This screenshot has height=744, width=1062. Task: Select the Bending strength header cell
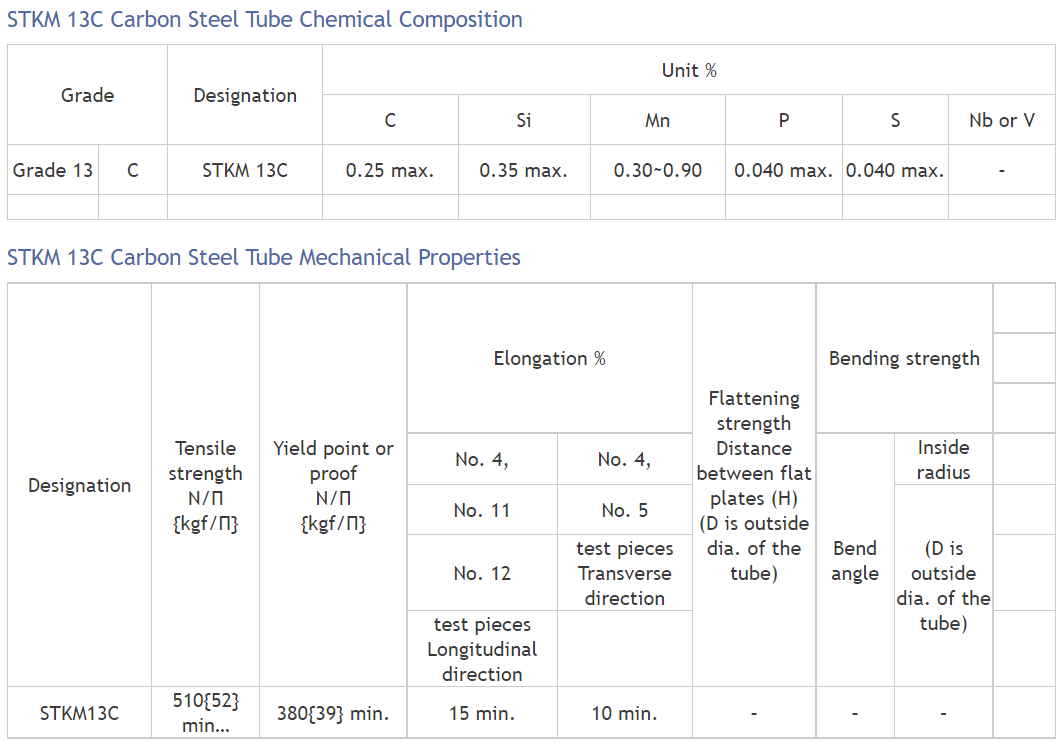(904, 358)
